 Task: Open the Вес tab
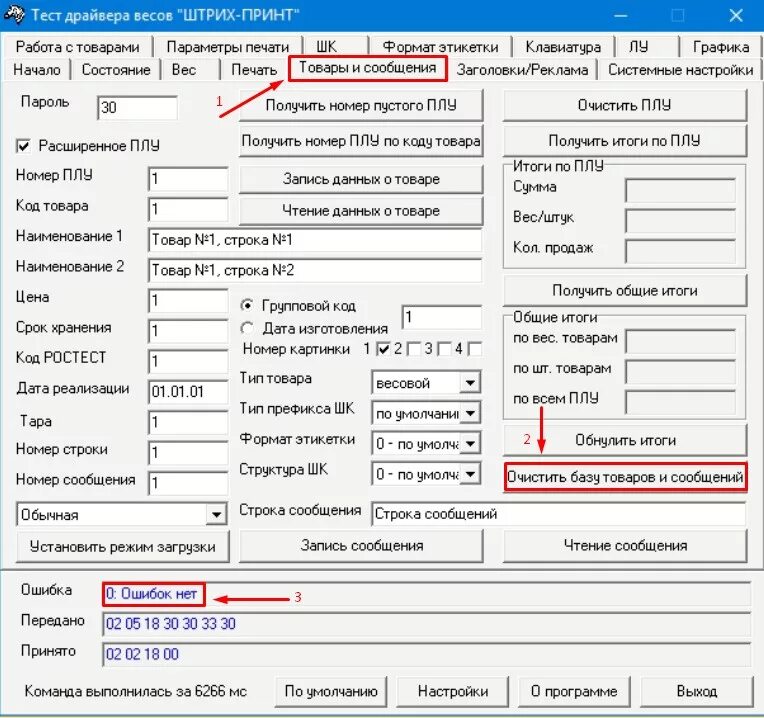[x=191, y=70]
